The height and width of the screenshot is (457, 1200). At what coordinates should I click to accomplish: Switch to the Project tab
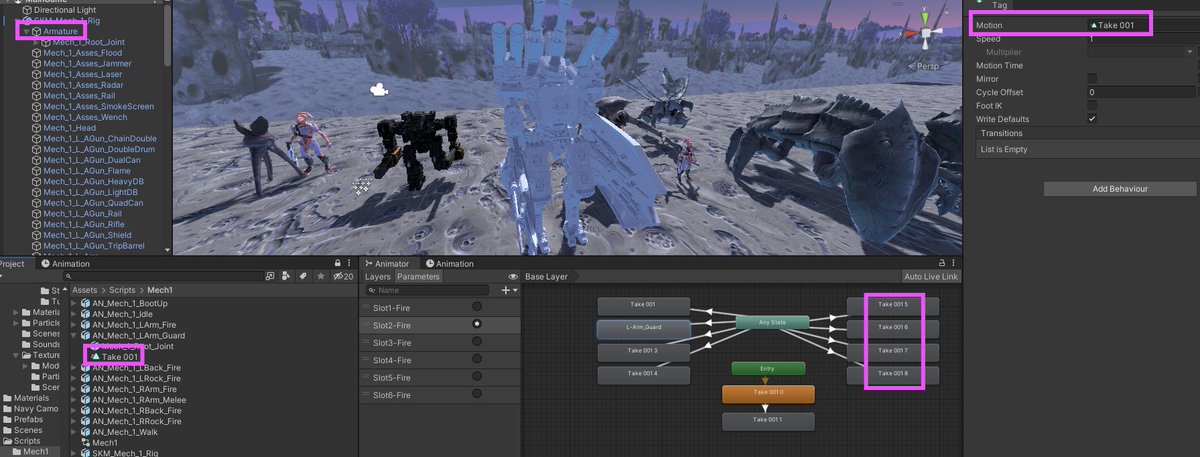pyautogui.click(x=11, y=264)
